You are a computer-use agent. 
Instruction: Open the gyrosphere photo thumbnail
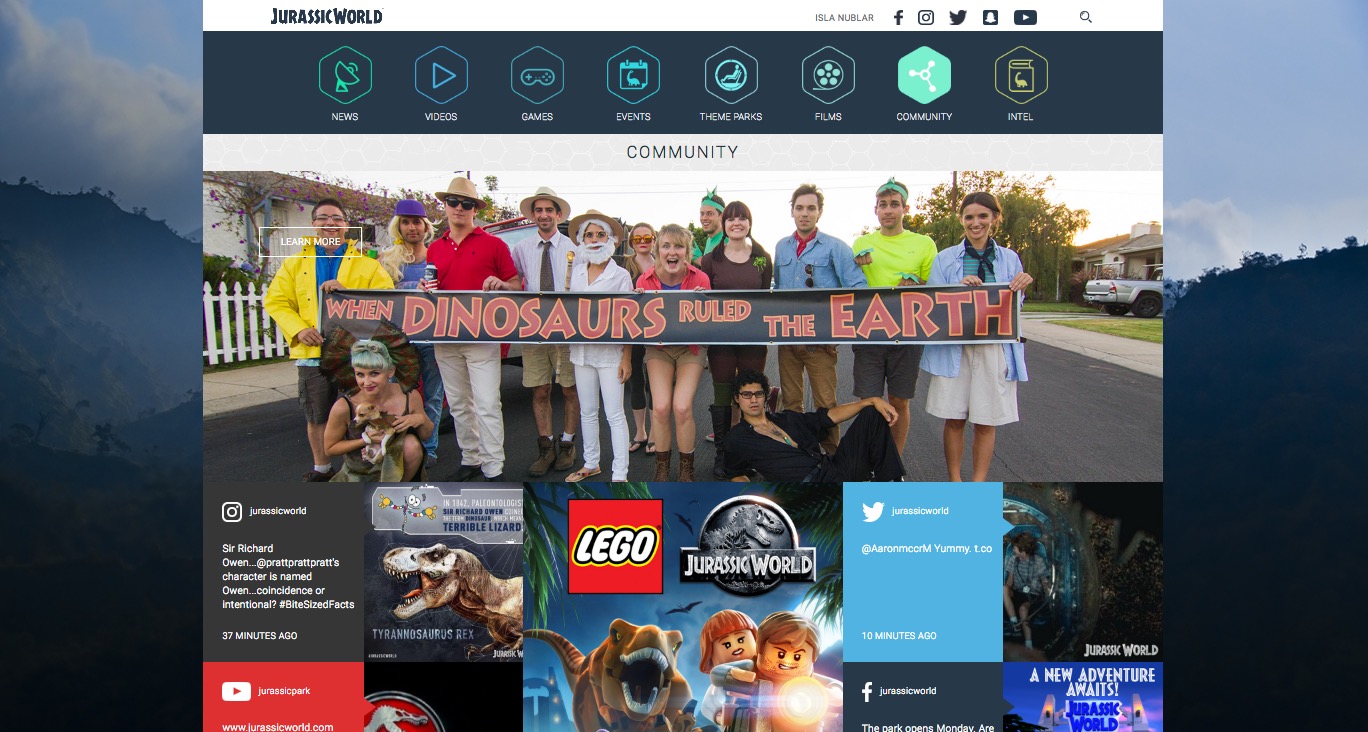pyautogui.click(x=1083, y=572)
